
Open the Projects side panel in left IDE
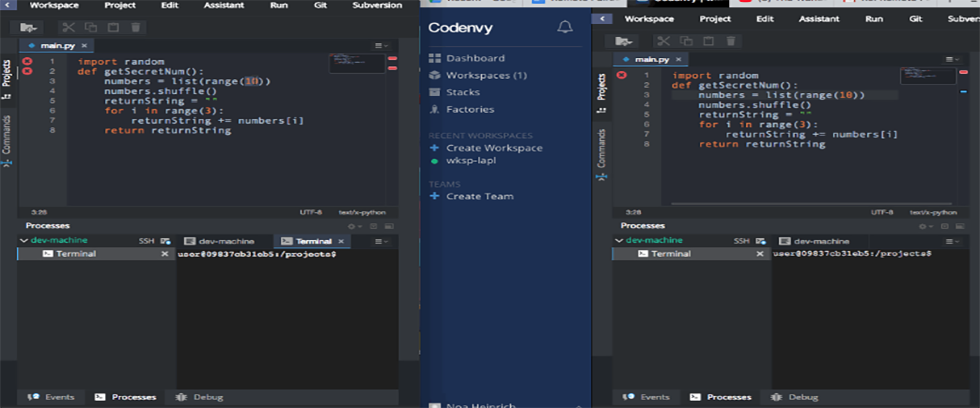(x=7, y=79)
